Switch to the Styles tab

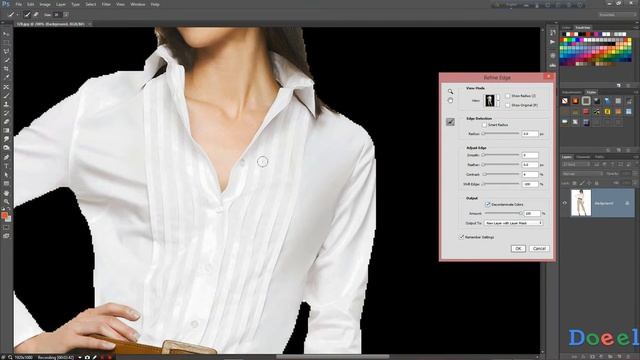[591, 92]
